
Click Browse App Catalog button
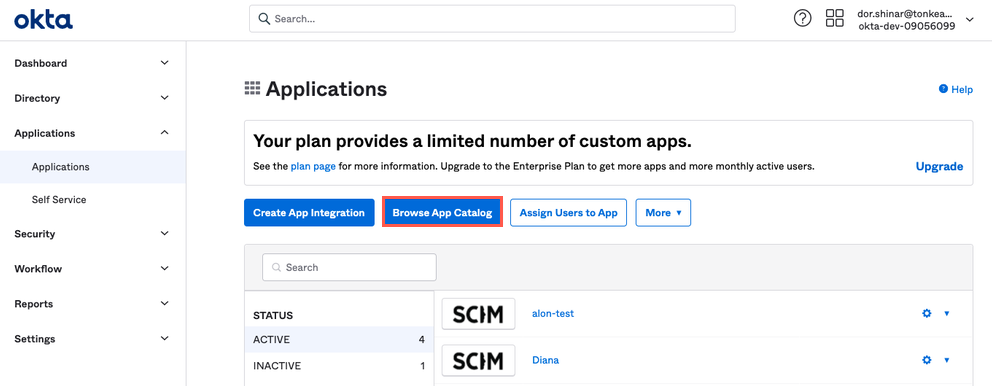point(442,213)
